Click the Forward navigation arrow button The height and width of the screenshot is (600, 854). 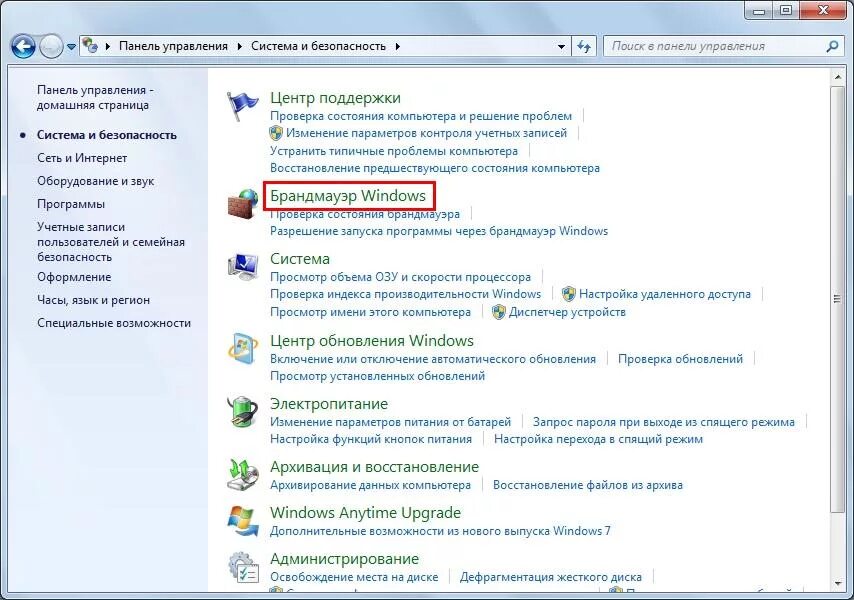(51, 47)
